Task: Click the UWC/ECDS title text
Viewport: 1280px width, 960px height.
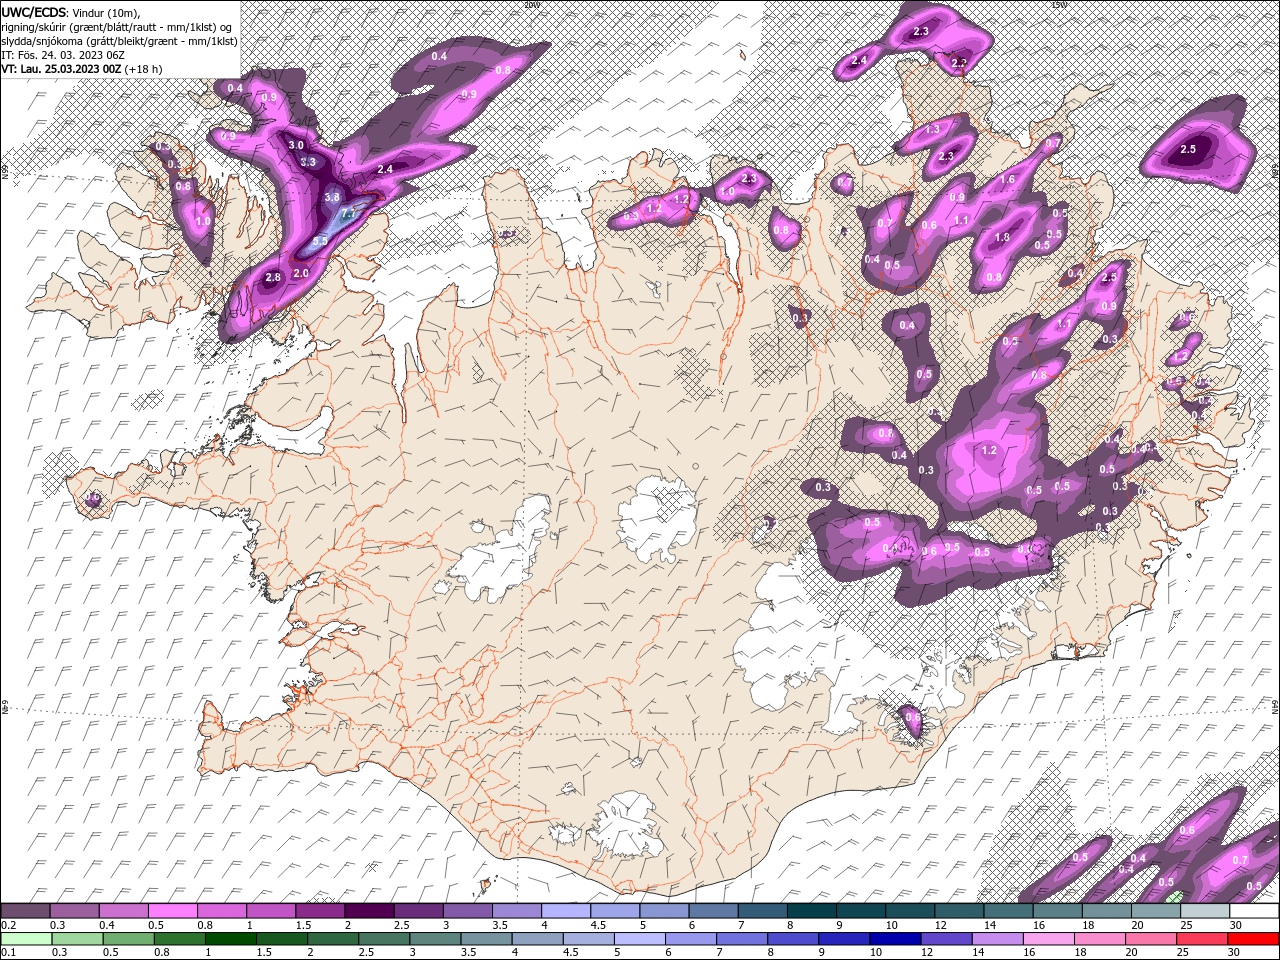Action: pyautogui.click(x=33, y=12)
